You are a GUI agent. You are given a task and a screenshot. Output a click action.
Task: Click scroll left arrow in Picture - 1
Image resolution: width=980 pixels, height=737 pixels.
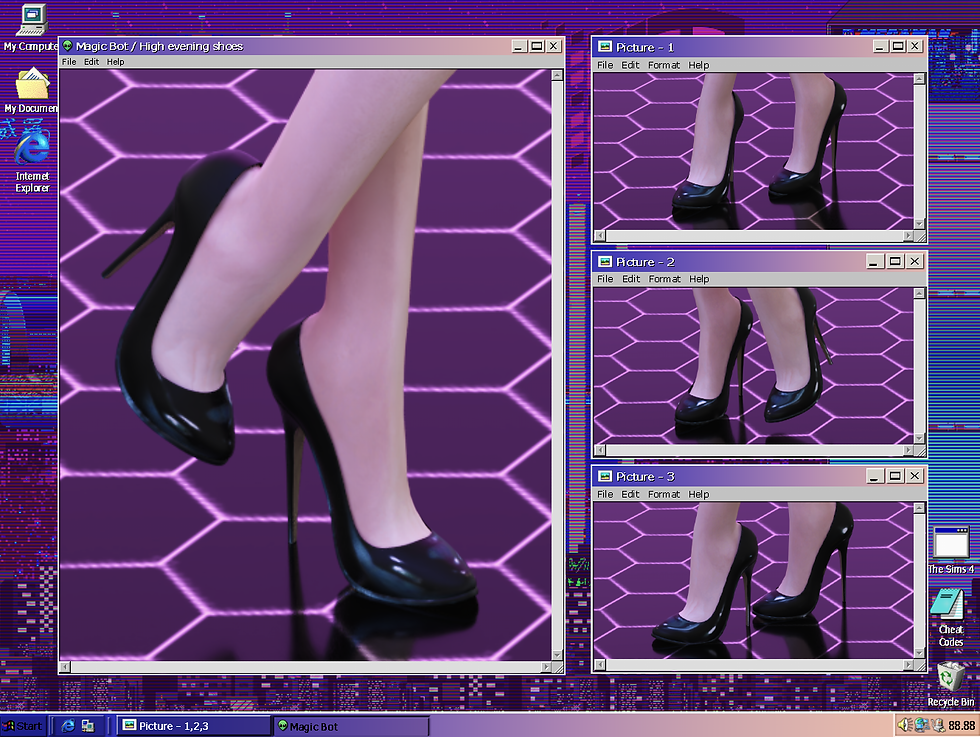pos(599,236)
